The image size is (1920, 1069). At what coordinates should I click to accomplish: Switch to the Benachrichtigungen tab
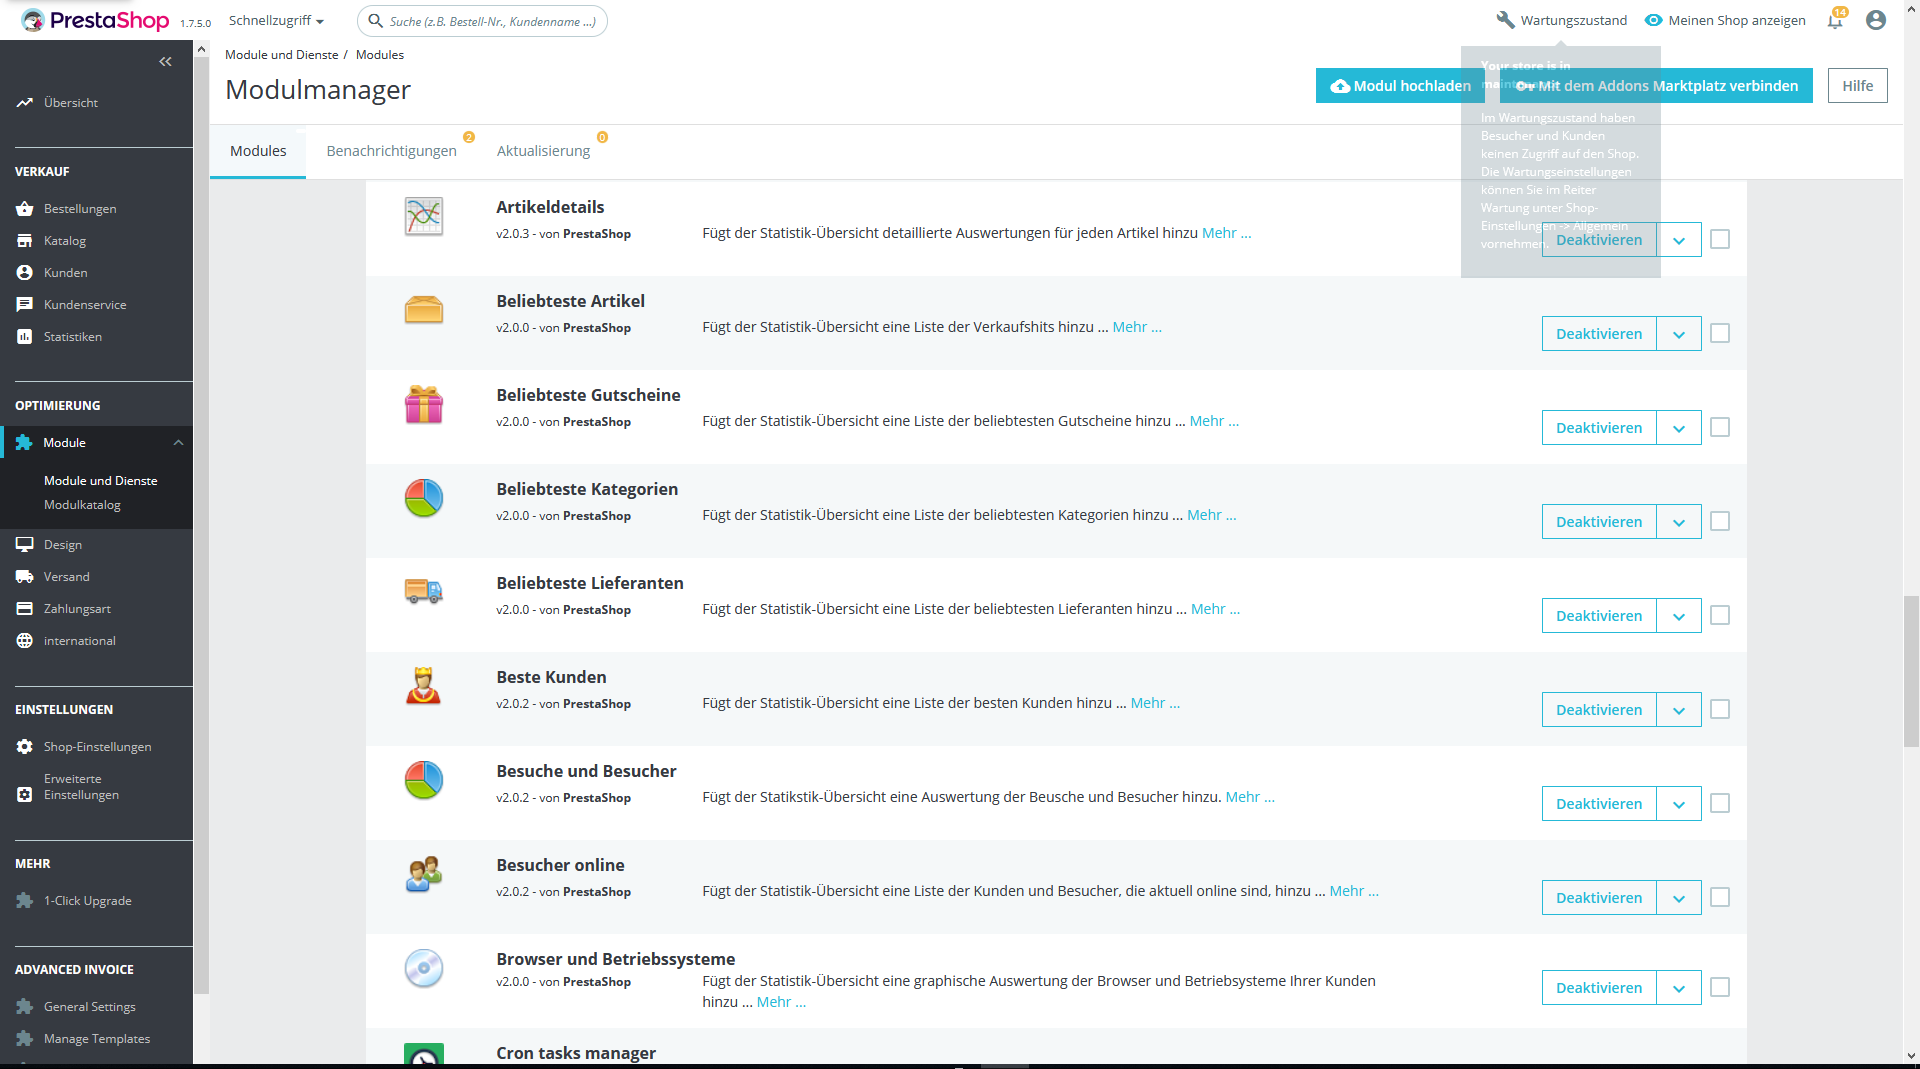click(391, 151)
